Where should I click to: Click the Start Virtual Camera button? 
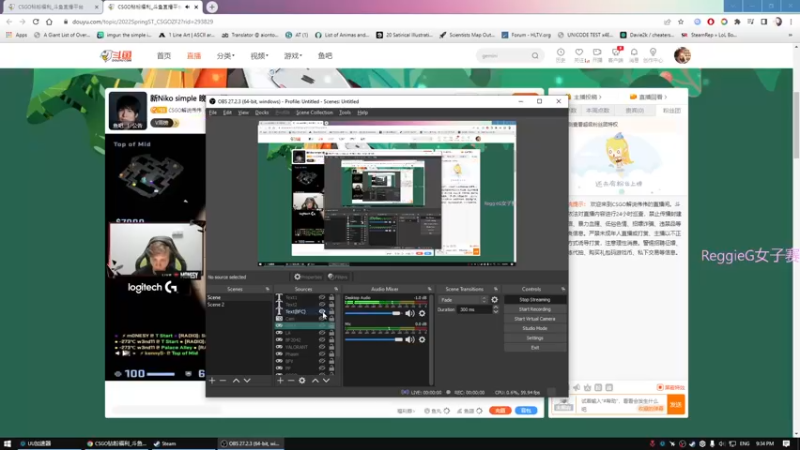tap(535, 319)
